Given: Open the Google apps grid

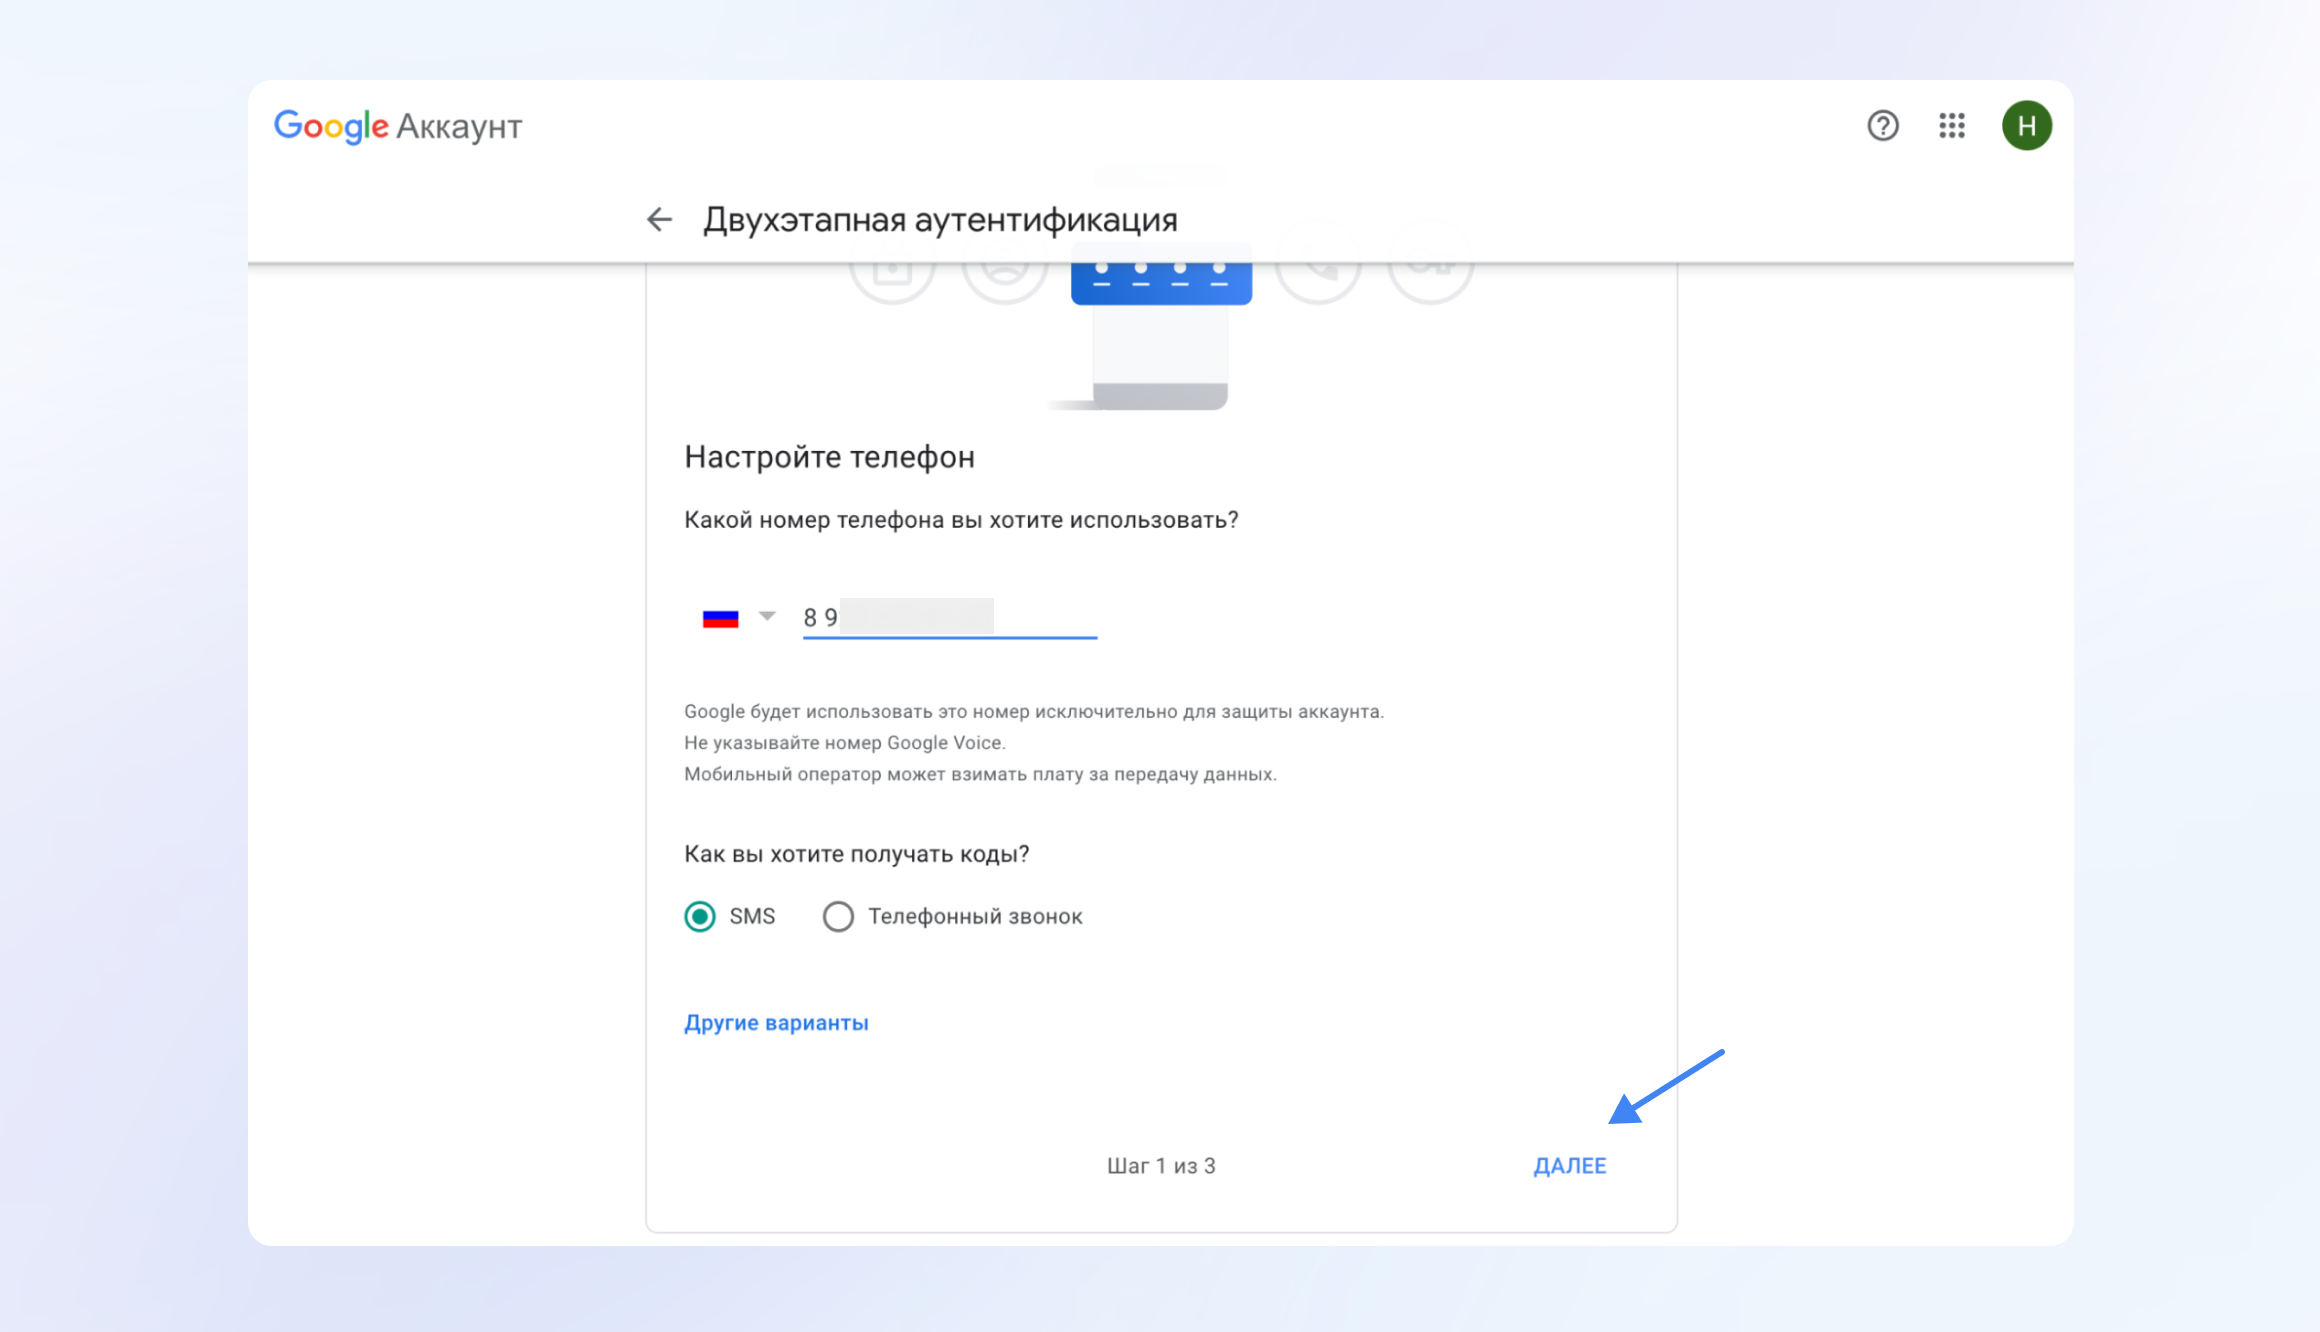Looking at the screenshot, I should coord(1951,126).
